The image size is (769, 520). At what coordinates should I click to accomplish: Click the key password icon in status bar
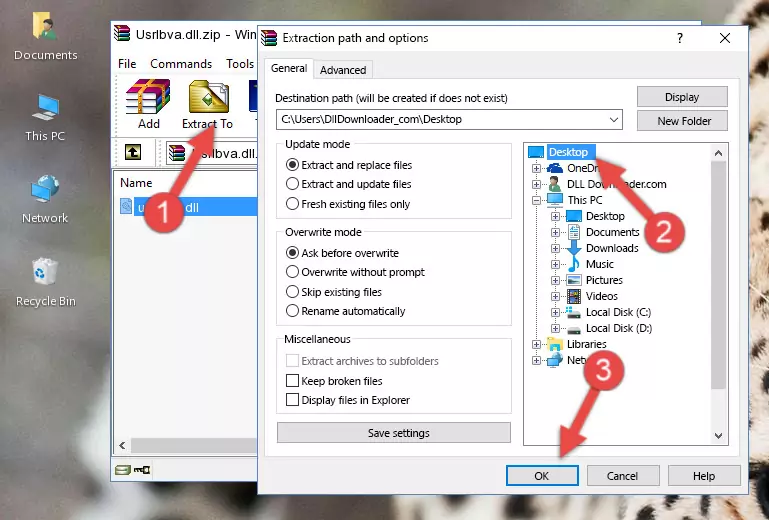pos(142,470)
